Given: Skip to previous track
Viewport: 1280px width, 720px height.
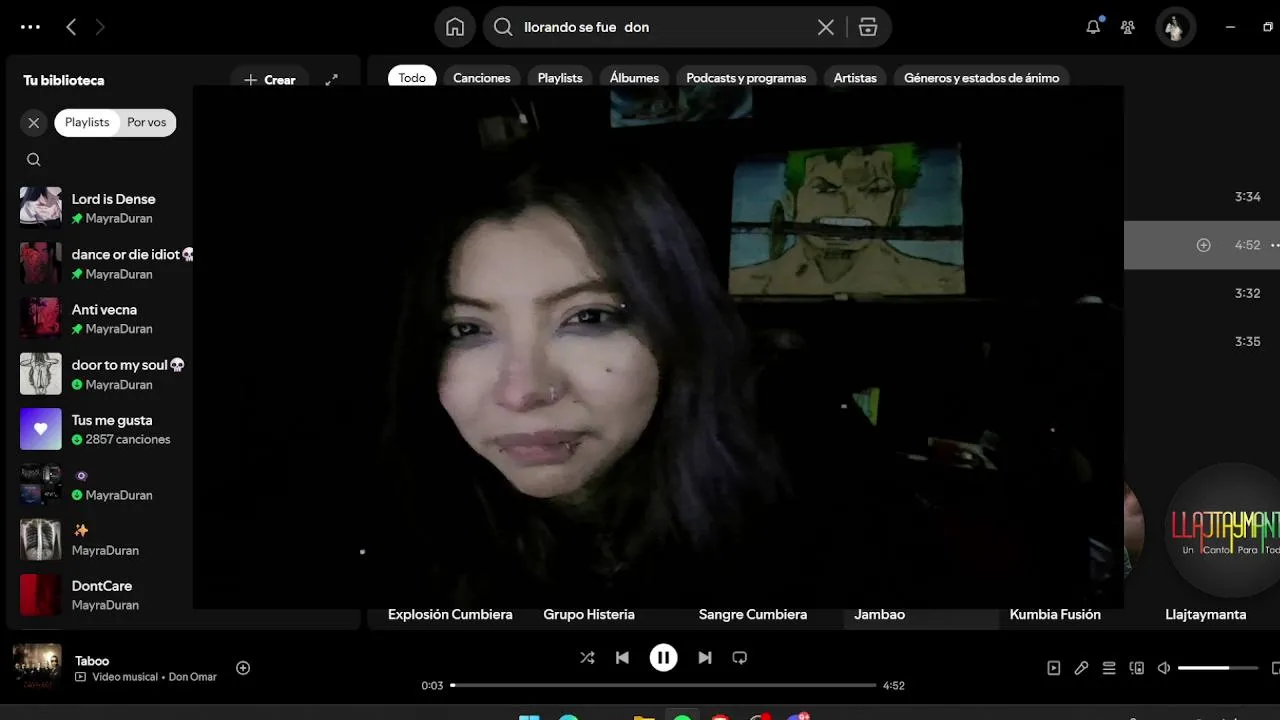Looking at the screenshot, I should 622,658.
